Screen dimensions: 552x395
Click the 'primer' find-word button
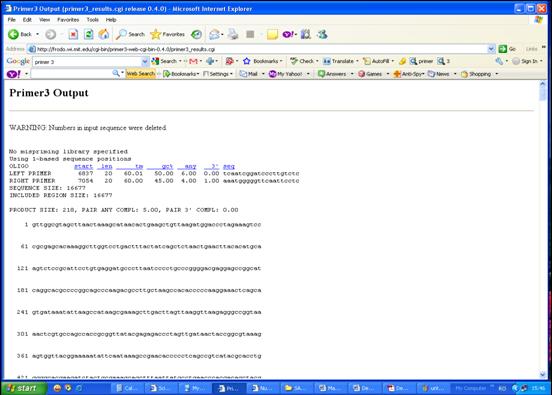pyautogui.click(x=421, y=61)
